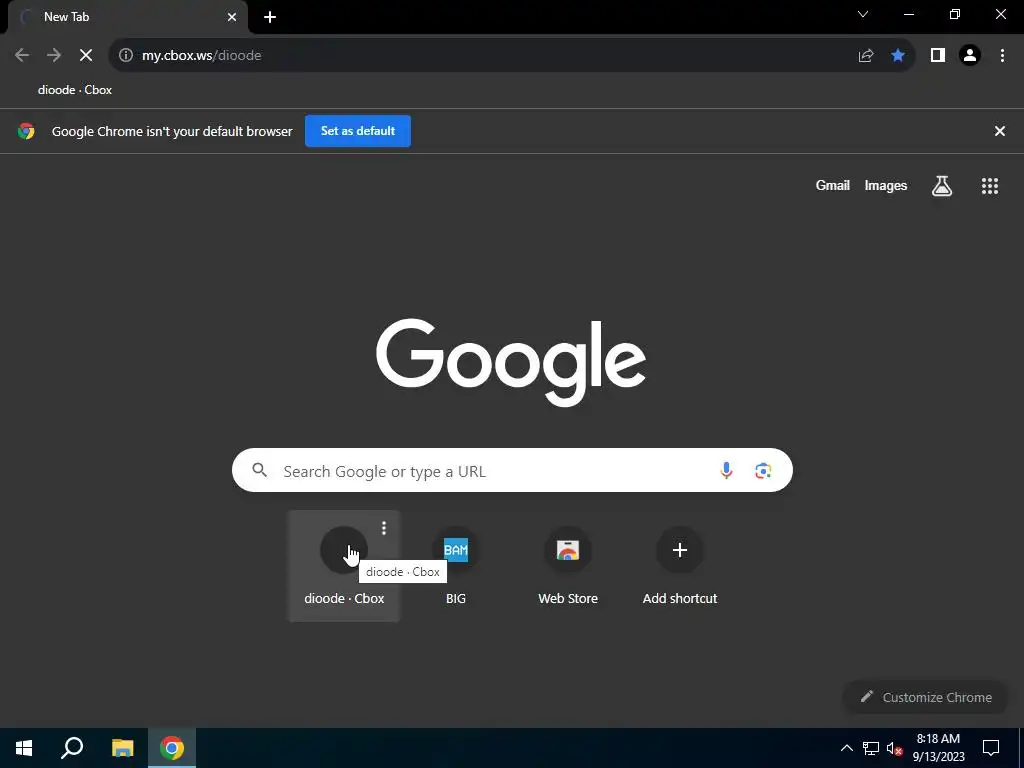Screen dimensions: 1024x768
Task: Open more actions for dioode · Cbox shortcut
Action: (x=384, y=528)
